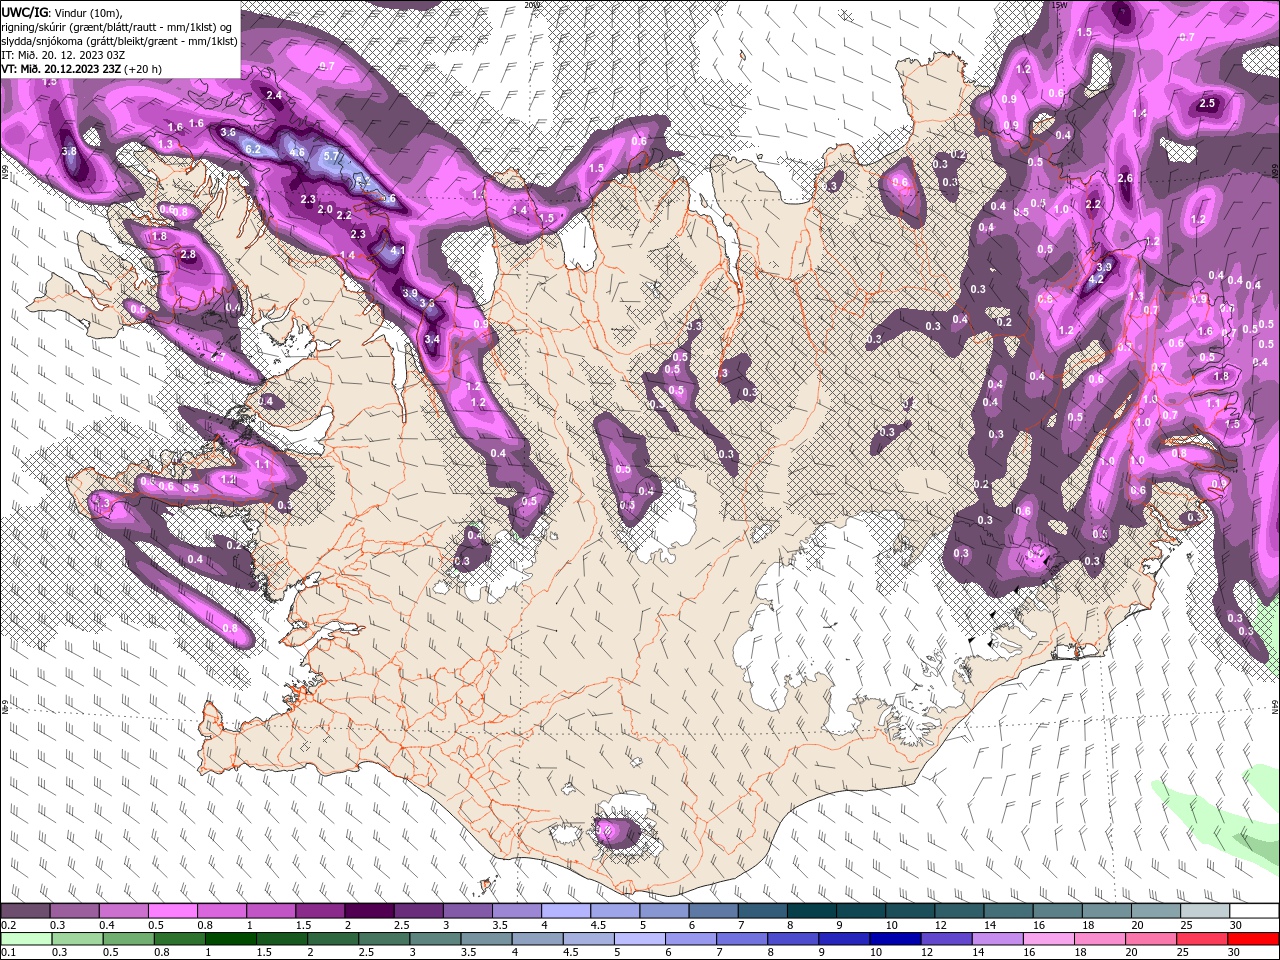The image size is (1280, 960).
Task: Click the lightest green swatch above 0.1
Action: tap(25, 938)
